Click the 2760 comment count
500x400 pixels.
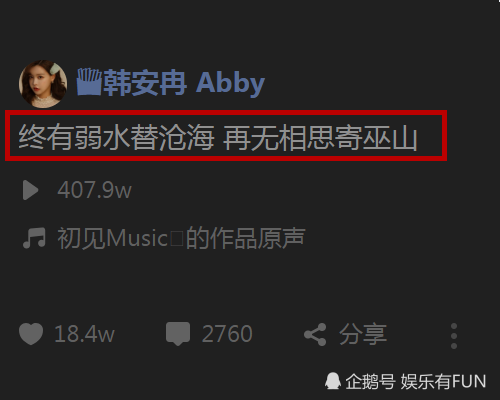coord(227,334)
